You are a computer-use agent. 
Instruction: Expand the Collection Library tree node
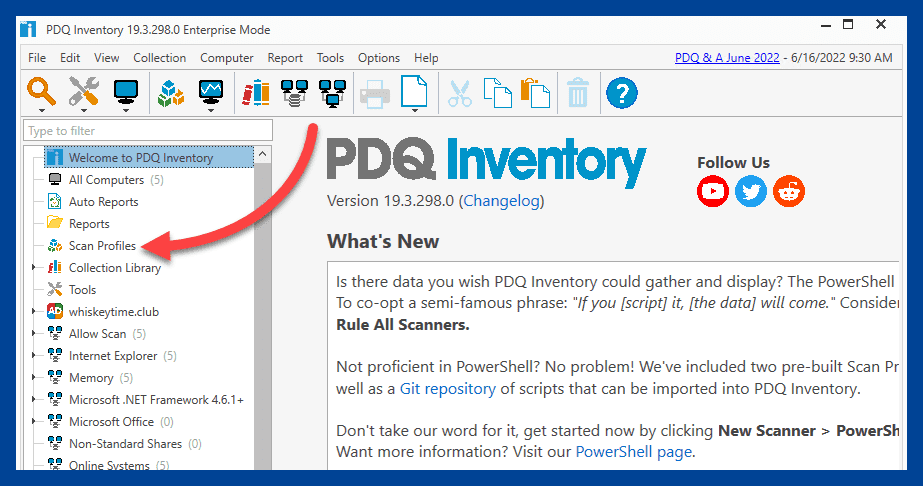click(x=34, y=268)
